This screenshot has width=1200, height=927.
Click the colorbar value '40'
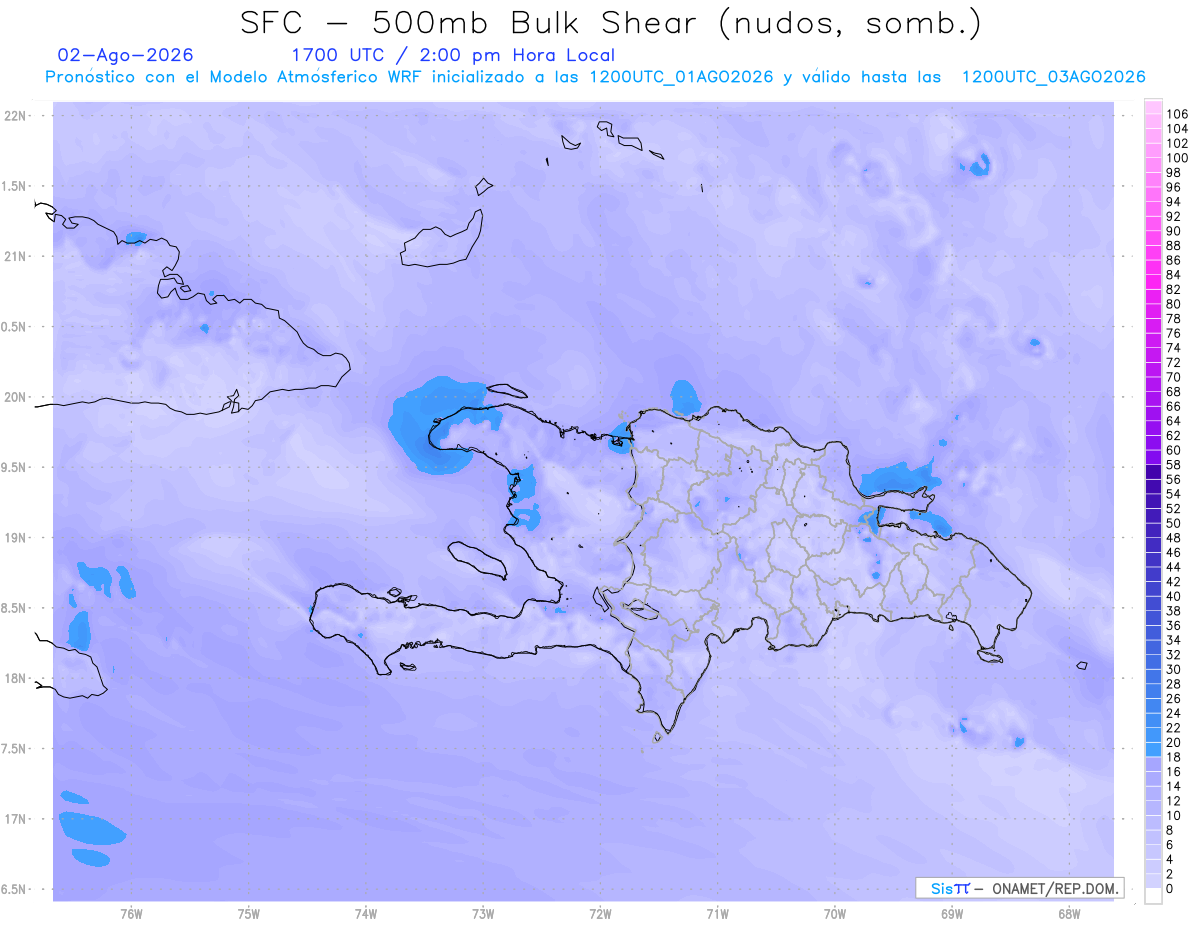click(1174, 596)
